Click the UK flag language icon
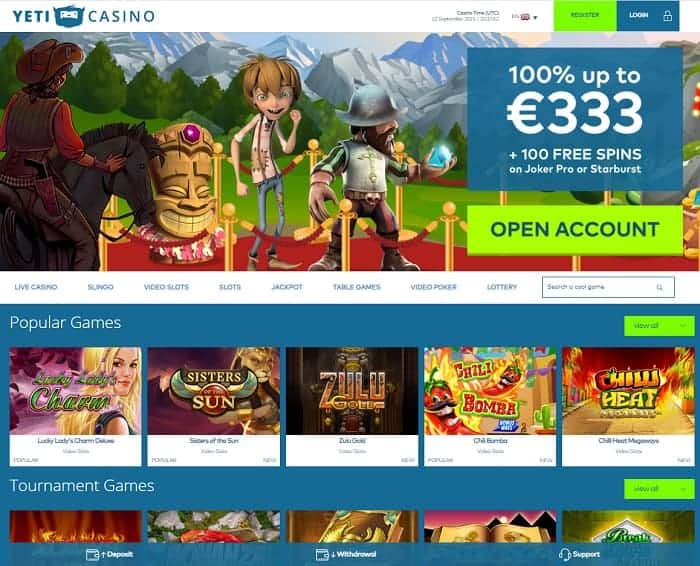This screenshot has width=700, height=566. [x=525, y=17]
